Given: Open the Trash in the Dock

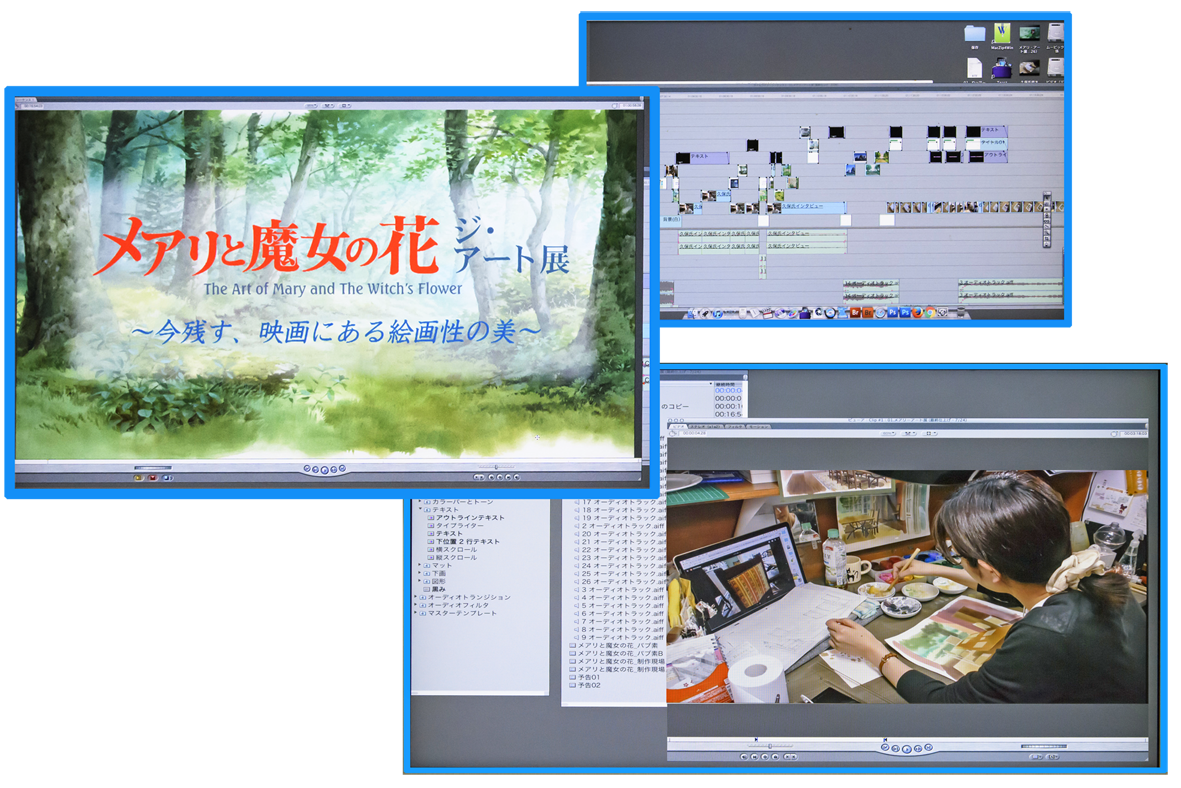Looking at the screenshot, I should [961, 313].
